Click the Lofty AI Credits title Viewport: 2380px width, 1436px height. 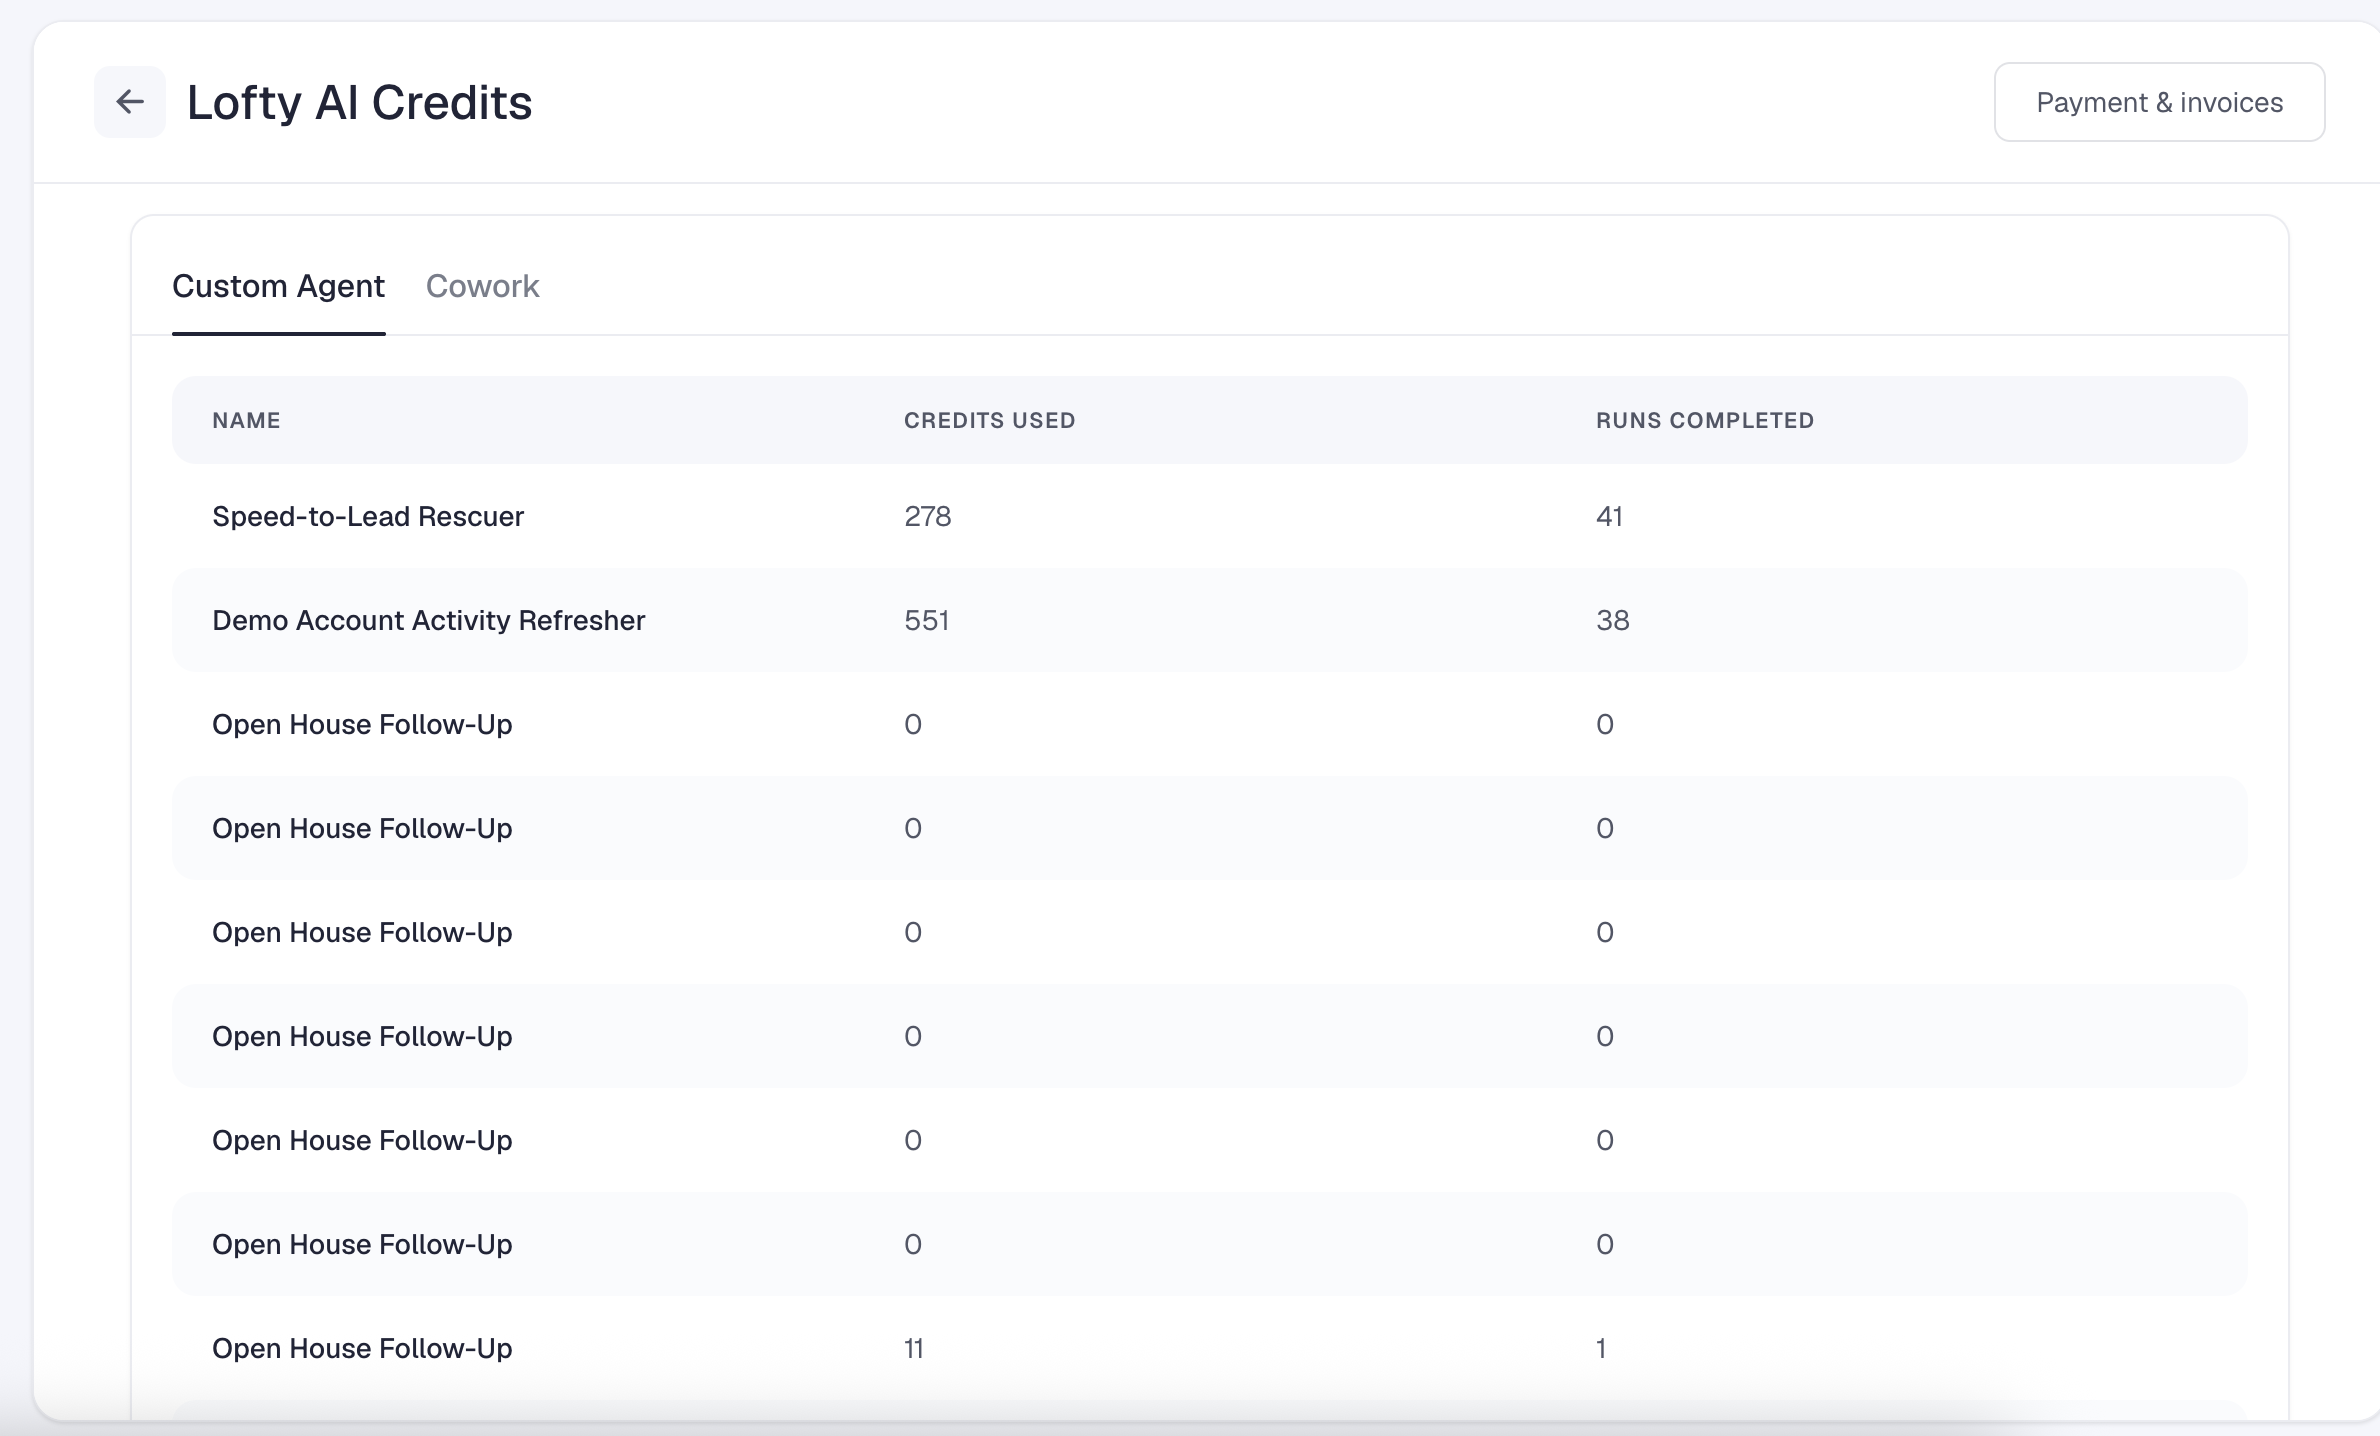(360, 102)
